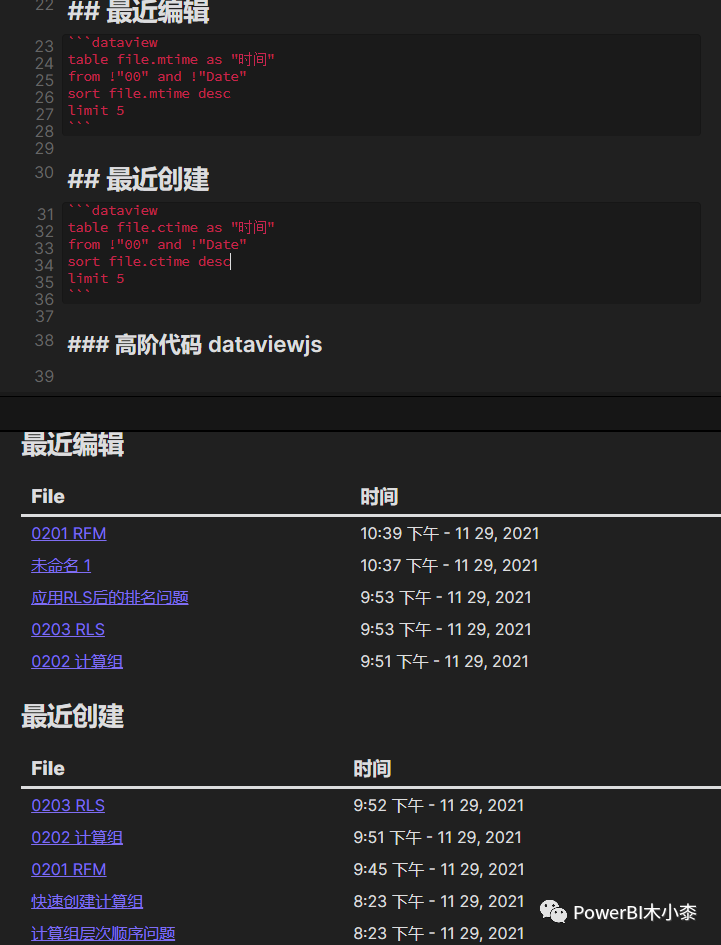
Task: Open 0201 RFM link in 最近创建 table
Action: pyautogui.click(x=69, y=869)
